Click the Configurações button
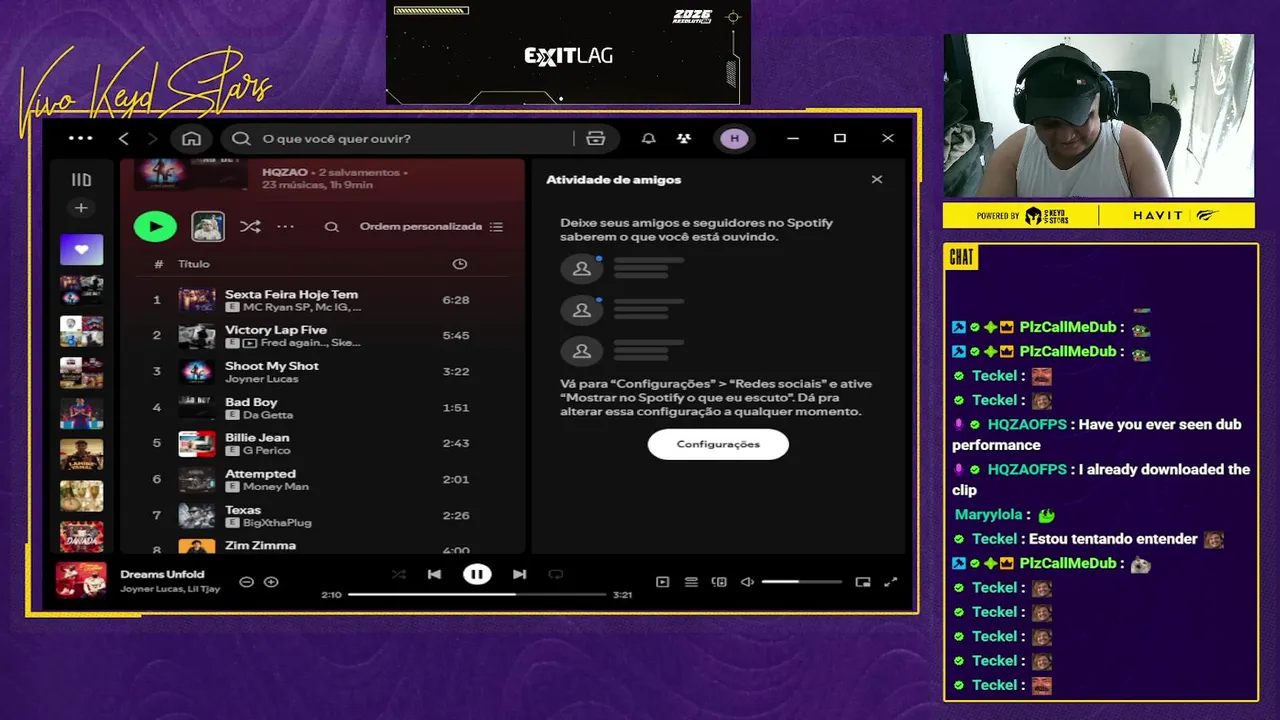Viewport: 1280px width, 720px height. 718,444
